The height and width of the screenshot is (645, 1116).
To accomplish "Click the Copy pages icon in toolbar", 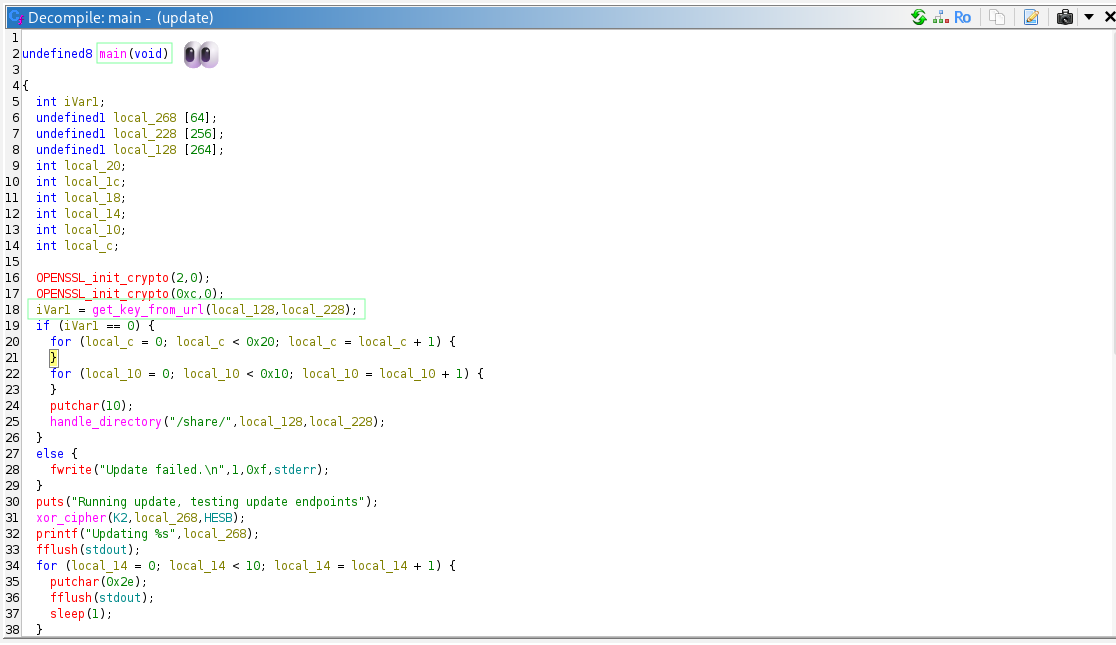I will click(x=997, y=17).
